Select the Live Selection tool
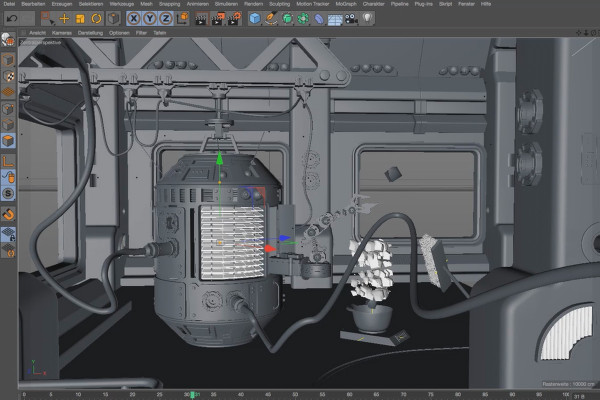600x400 pixels. point(47,18)
